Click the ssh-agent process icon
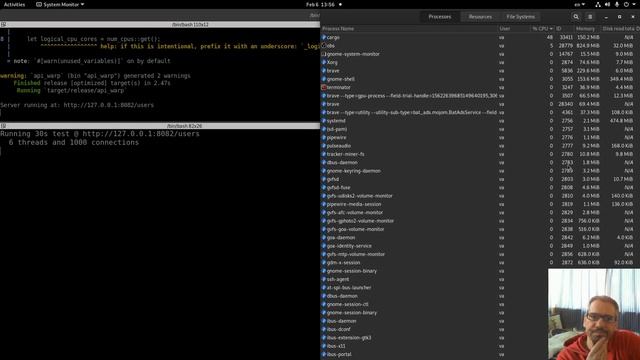640x360 pixels. pos(324,279)
